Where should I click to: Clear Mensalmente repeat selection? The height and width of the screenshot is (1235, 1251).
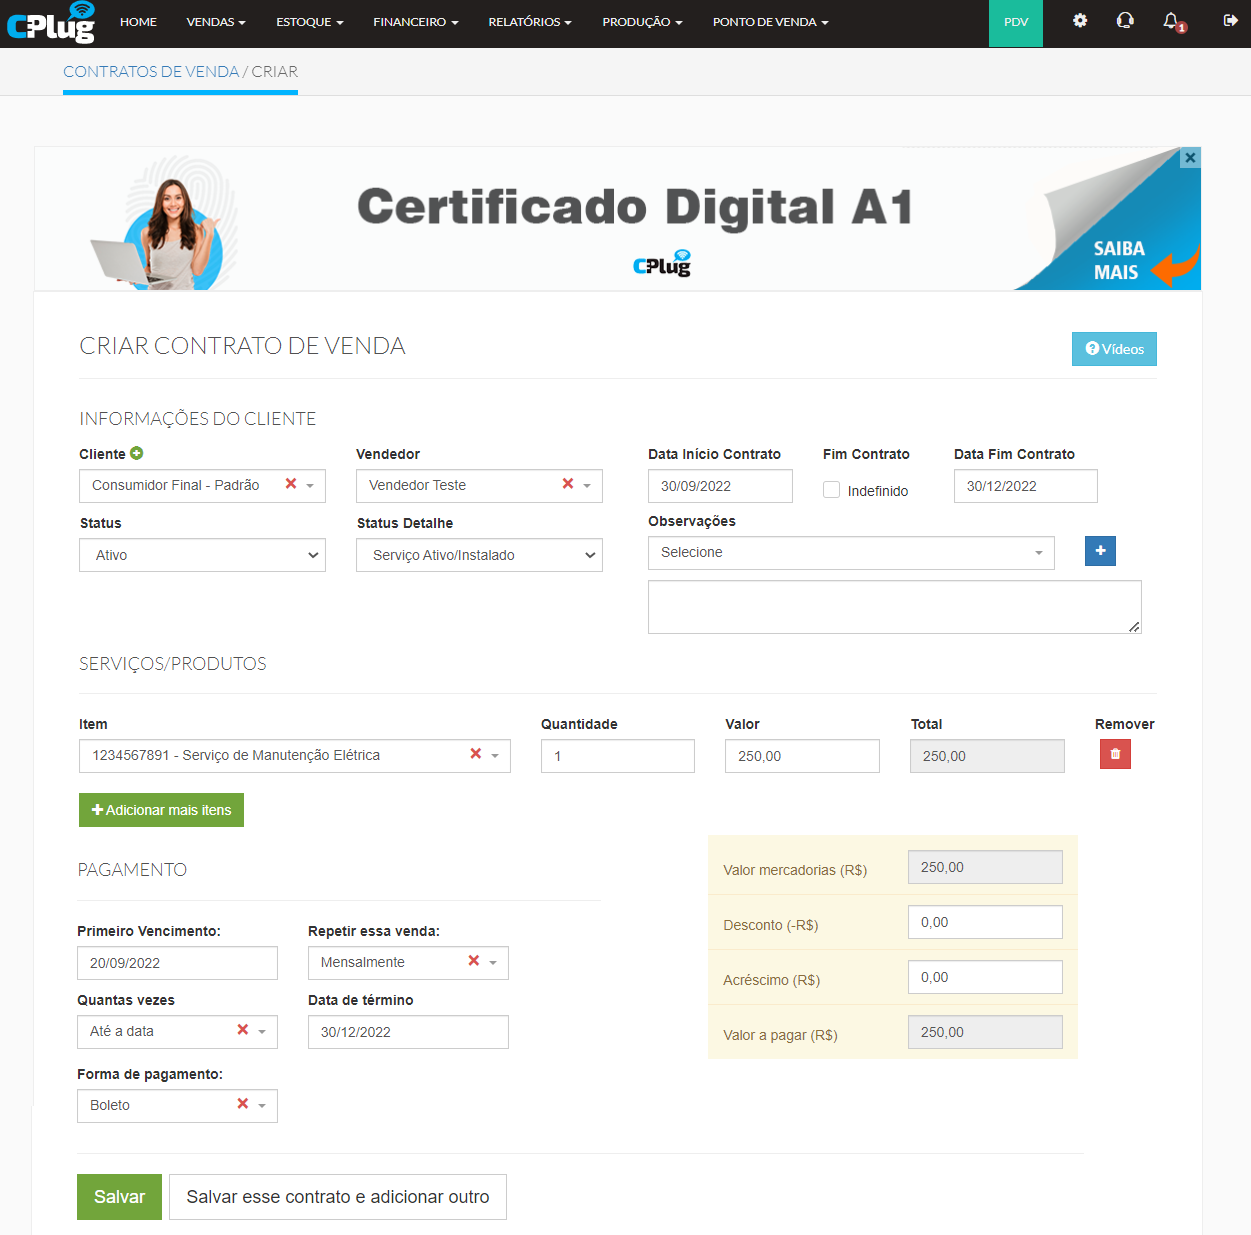[x=474, y=961]
